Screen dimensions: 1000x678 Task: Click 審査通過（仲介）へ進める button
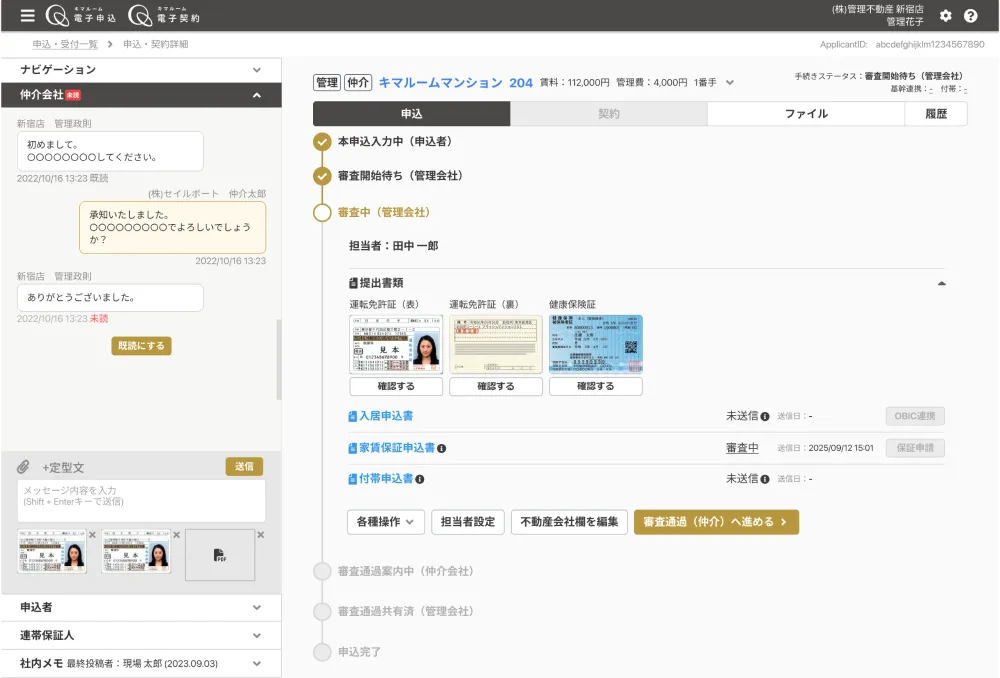[716, 522]
